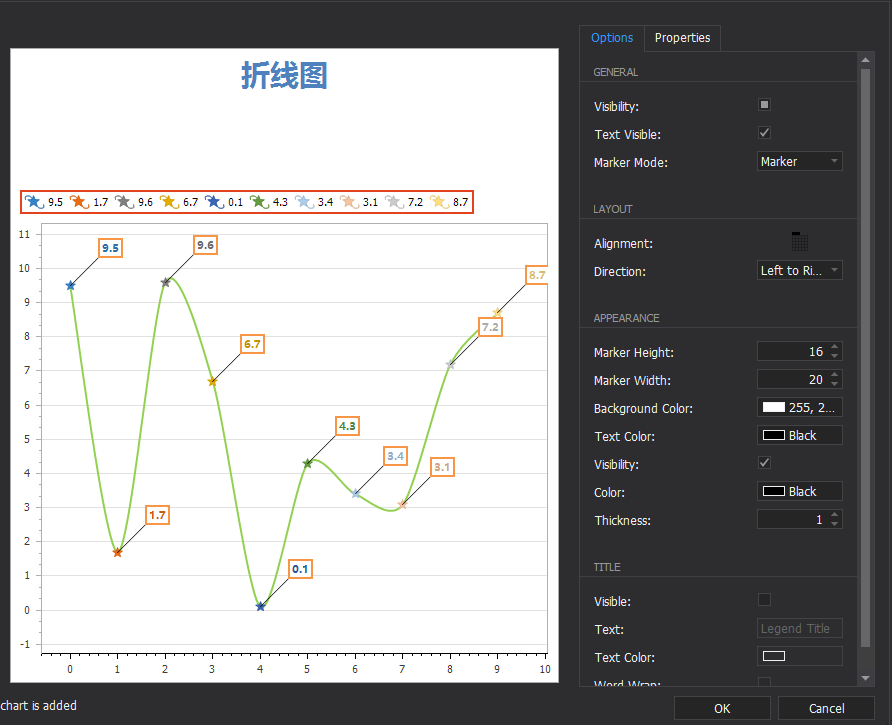Click the 0.1 data label box
892x725 pixels.
click(300, 569)
